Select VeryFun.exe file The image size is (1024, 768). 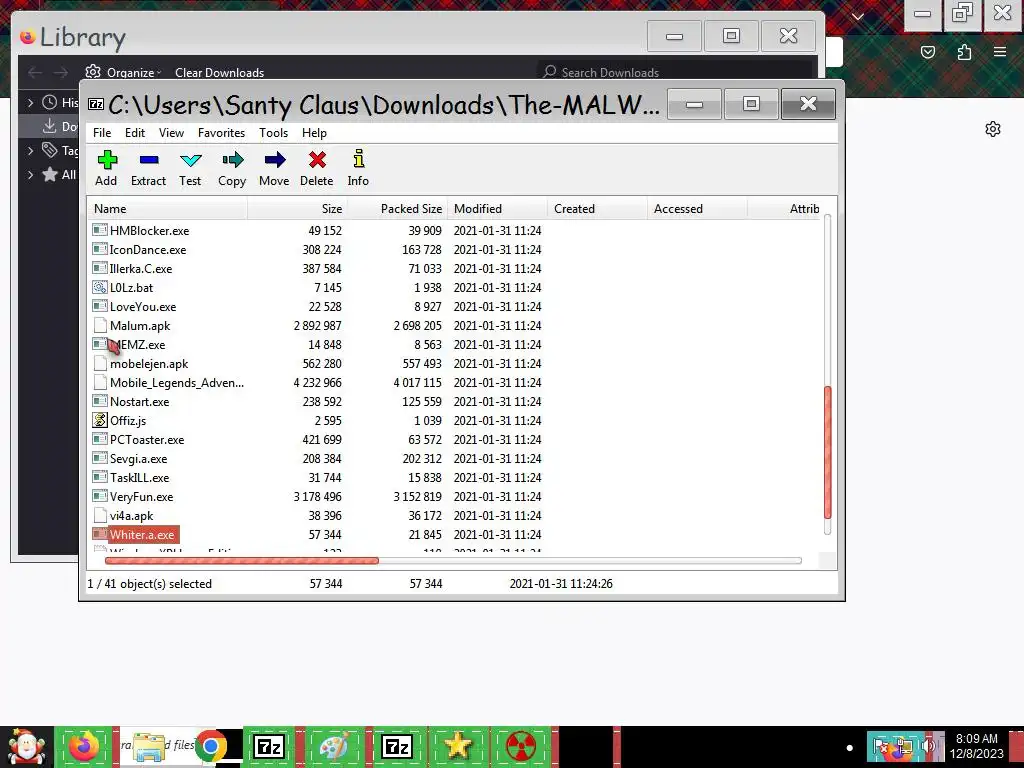(142, 496)
